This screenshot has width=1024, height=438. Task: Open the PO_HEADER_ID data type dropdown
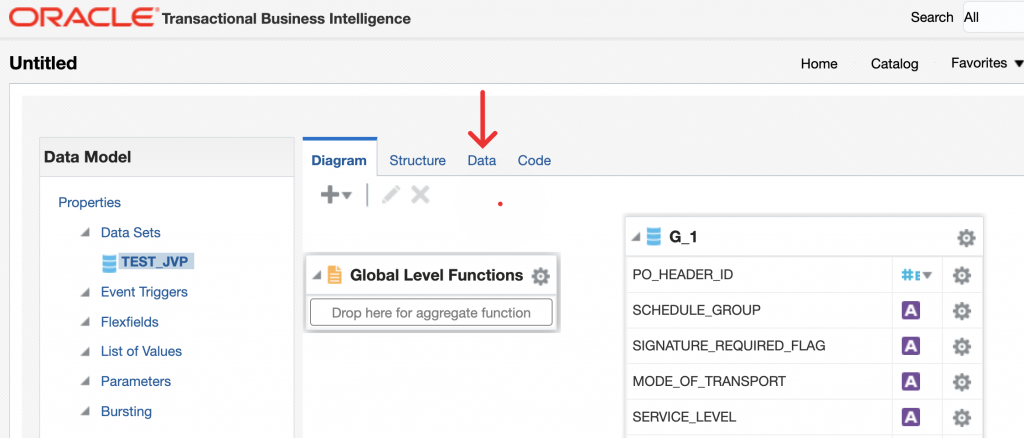(916, 276)
